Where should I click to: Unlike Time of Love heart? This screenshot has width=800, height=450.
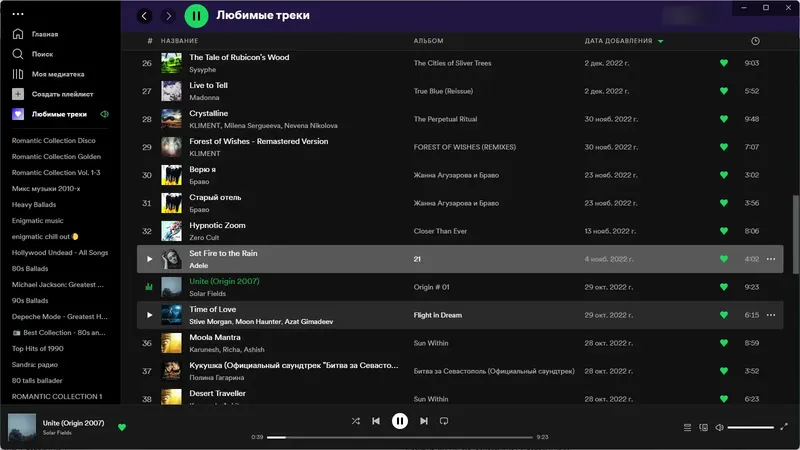tap(723, 315)
